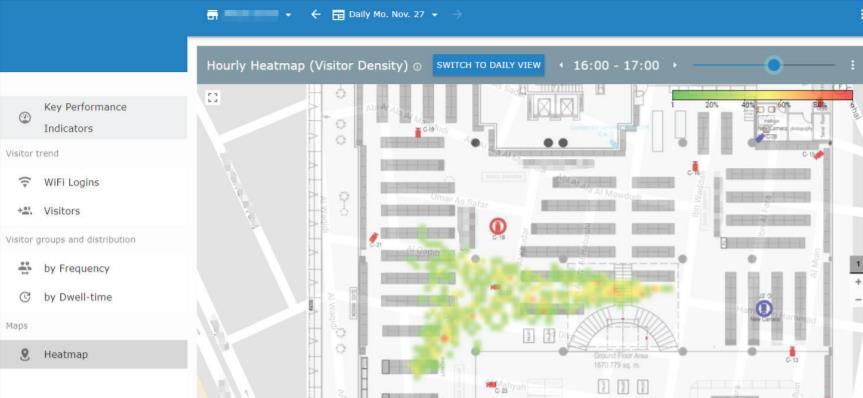Click red camera marker C-19

418,132
